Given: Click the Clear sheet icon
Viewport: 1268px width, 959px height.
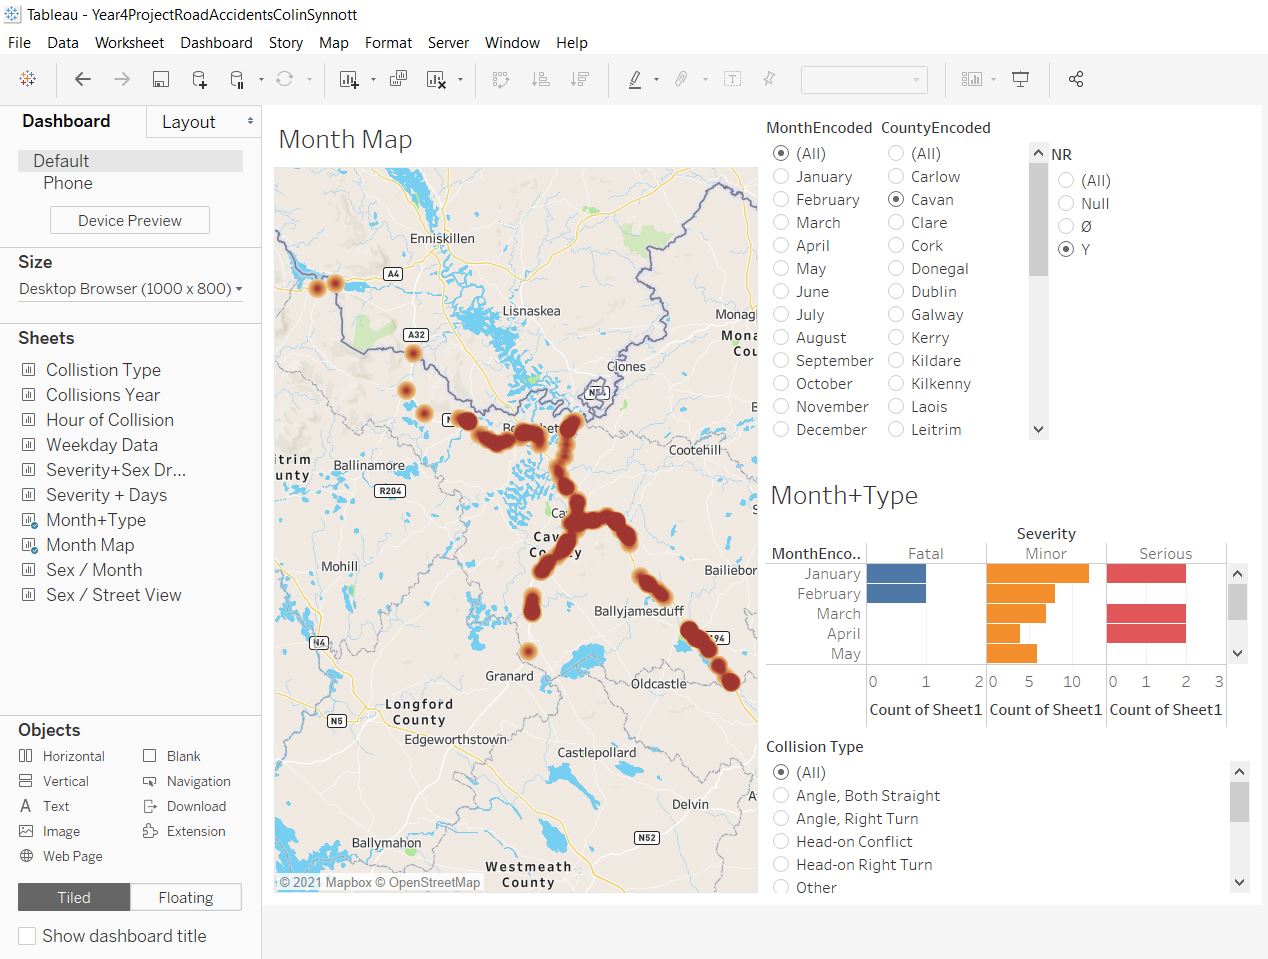Looking at the screenshot, I should pos(436,79).
